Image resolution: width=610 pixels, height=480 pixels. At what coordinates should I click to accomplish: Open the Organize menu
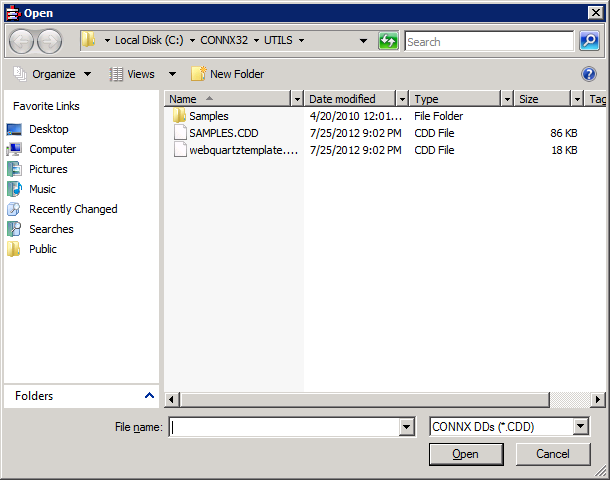[53, 74]
